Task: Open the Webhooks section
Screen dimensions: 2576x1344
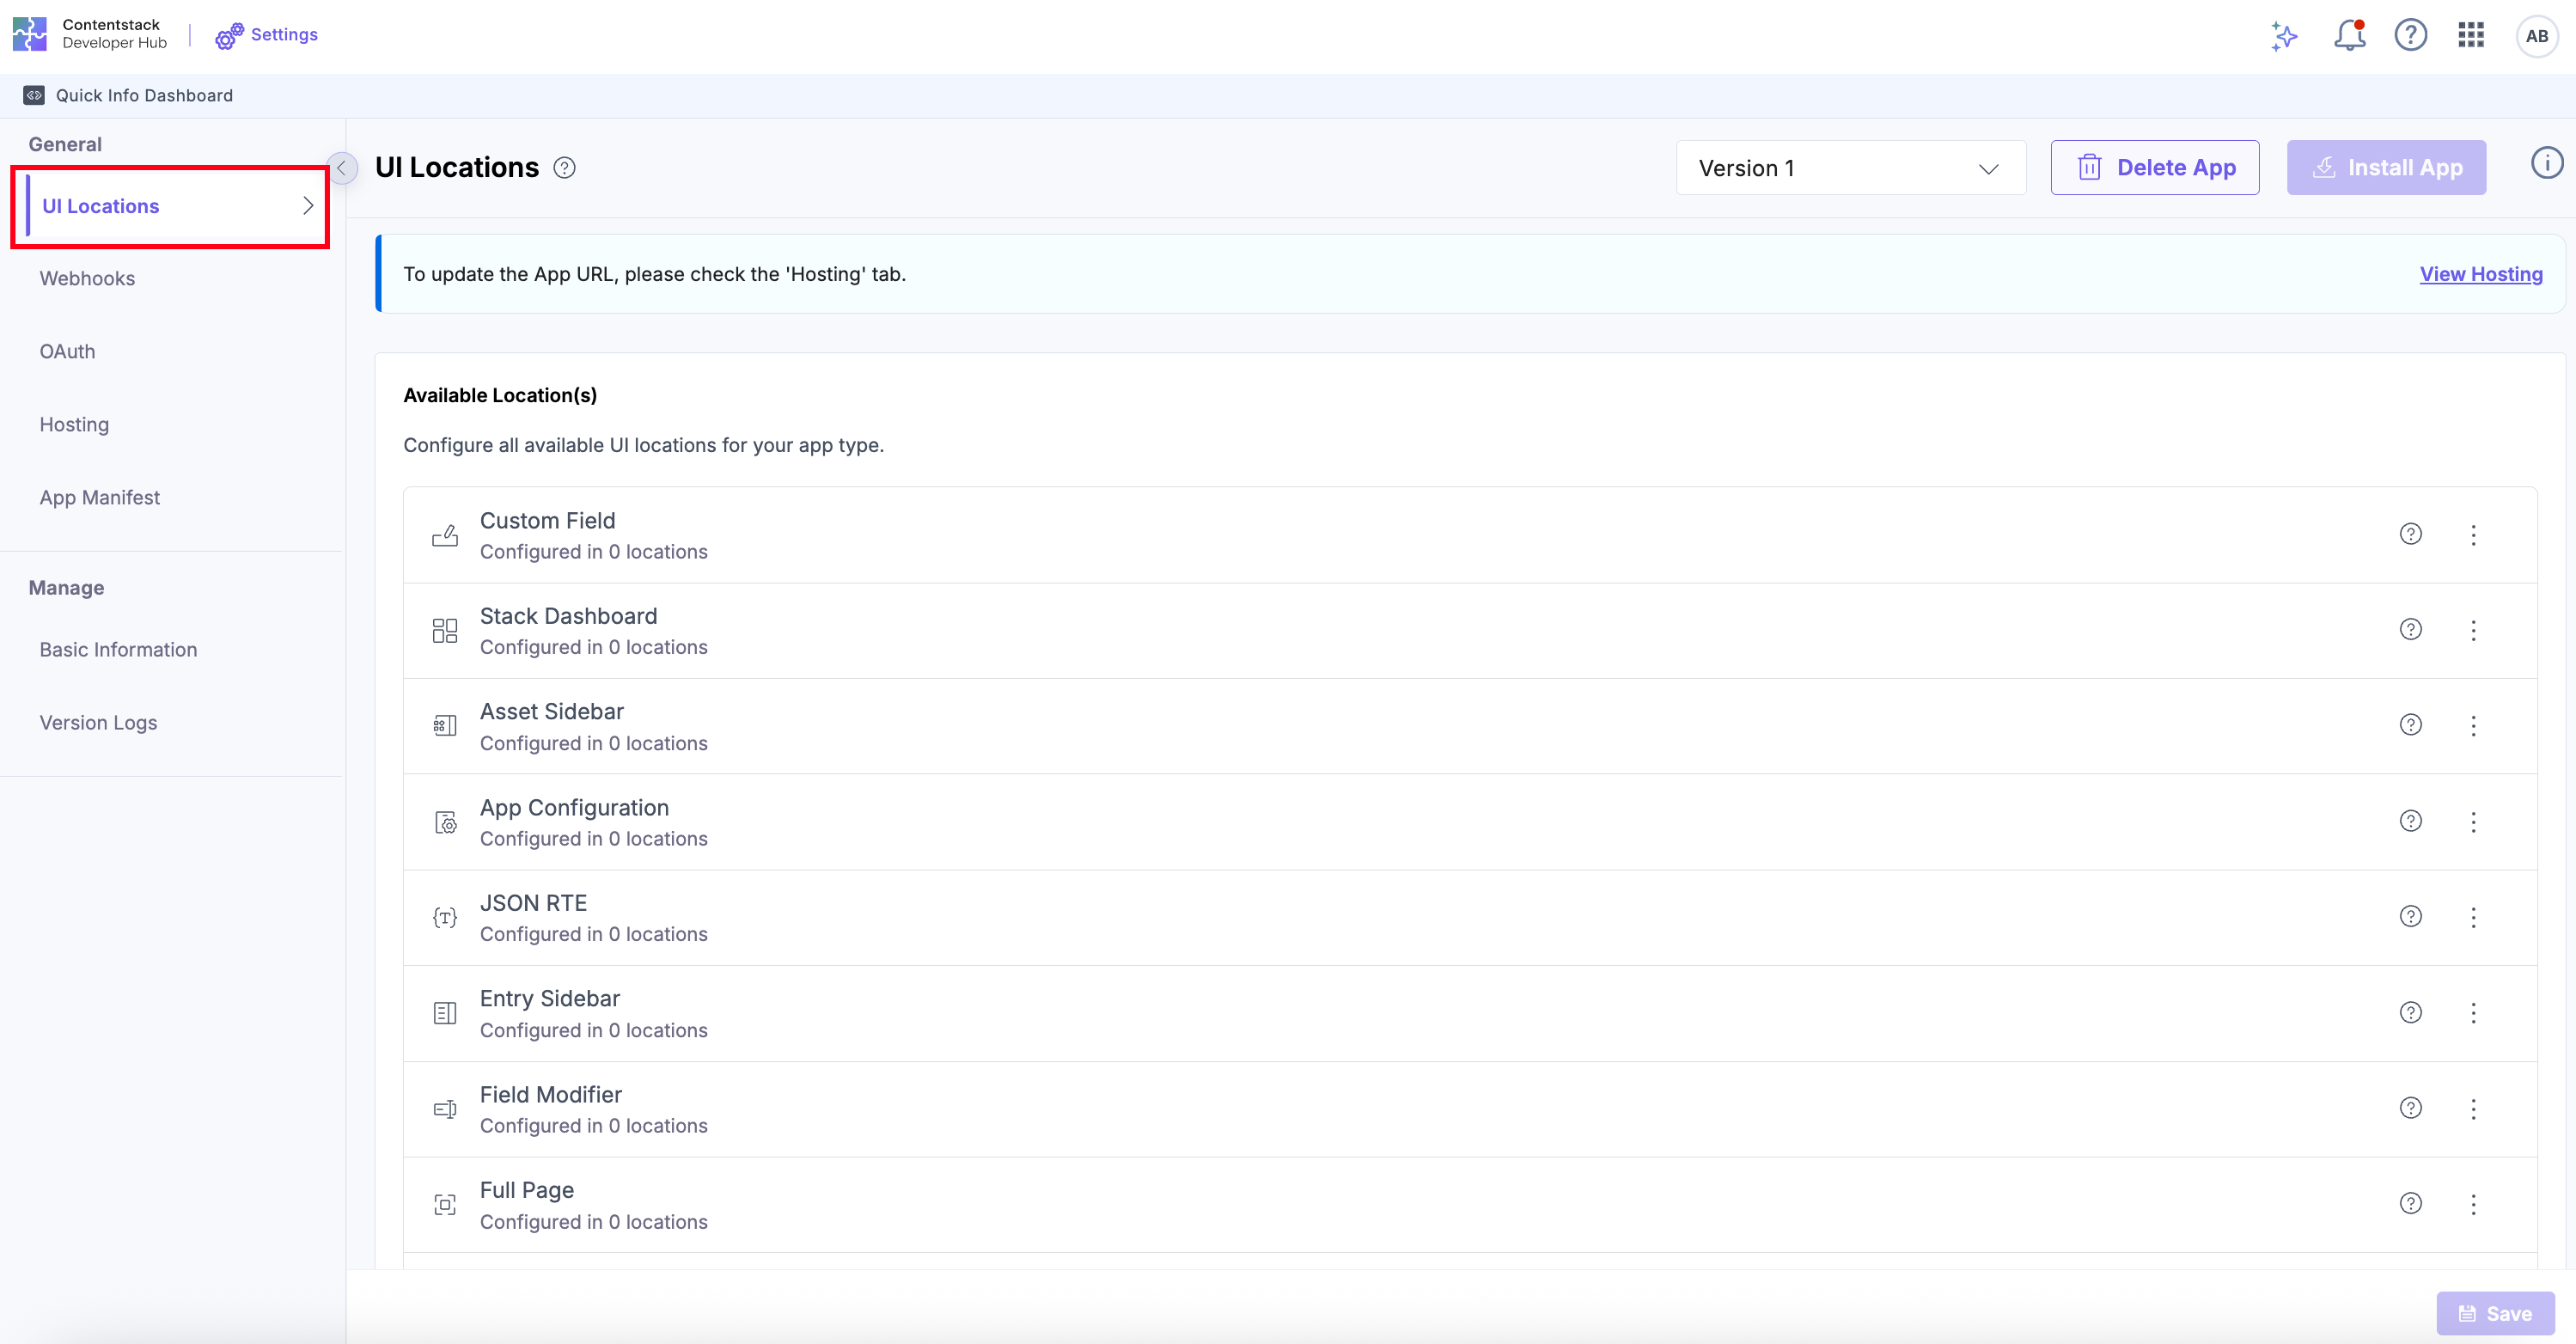Action: 88,279
